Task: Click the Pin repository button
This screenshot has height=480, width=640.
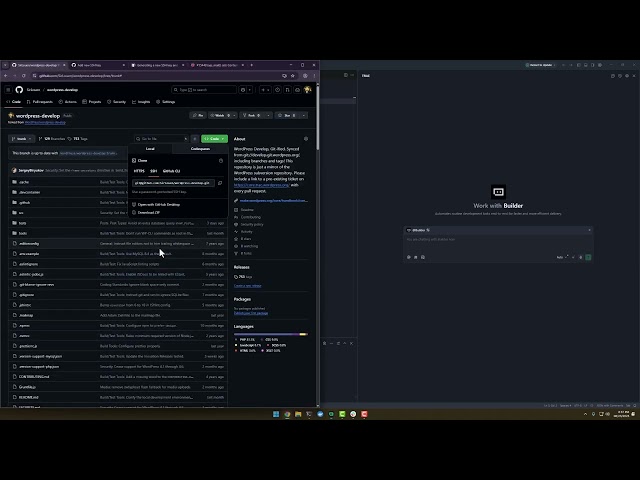Action: (x=198, y=116)
